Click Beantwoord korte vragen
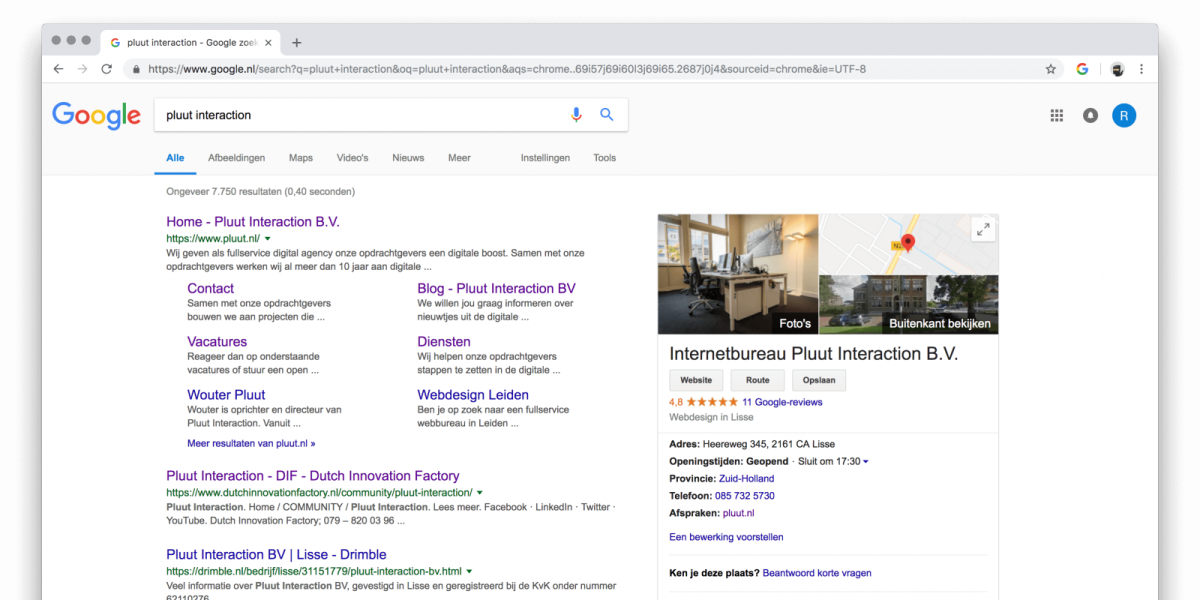The width and height of the screenshot is (1200, 600). (x=817, y=573)
